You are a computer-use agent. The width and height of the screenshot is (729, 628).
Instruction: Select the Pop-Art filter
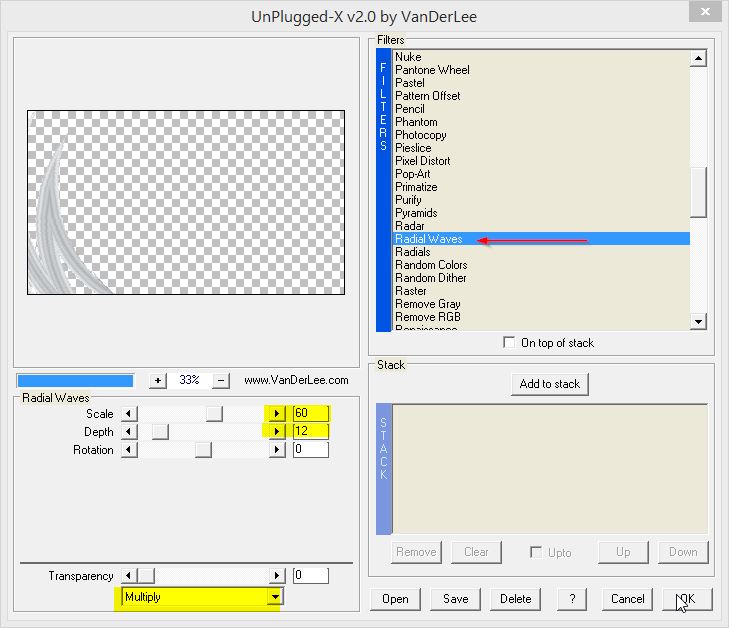pos(413,174)
